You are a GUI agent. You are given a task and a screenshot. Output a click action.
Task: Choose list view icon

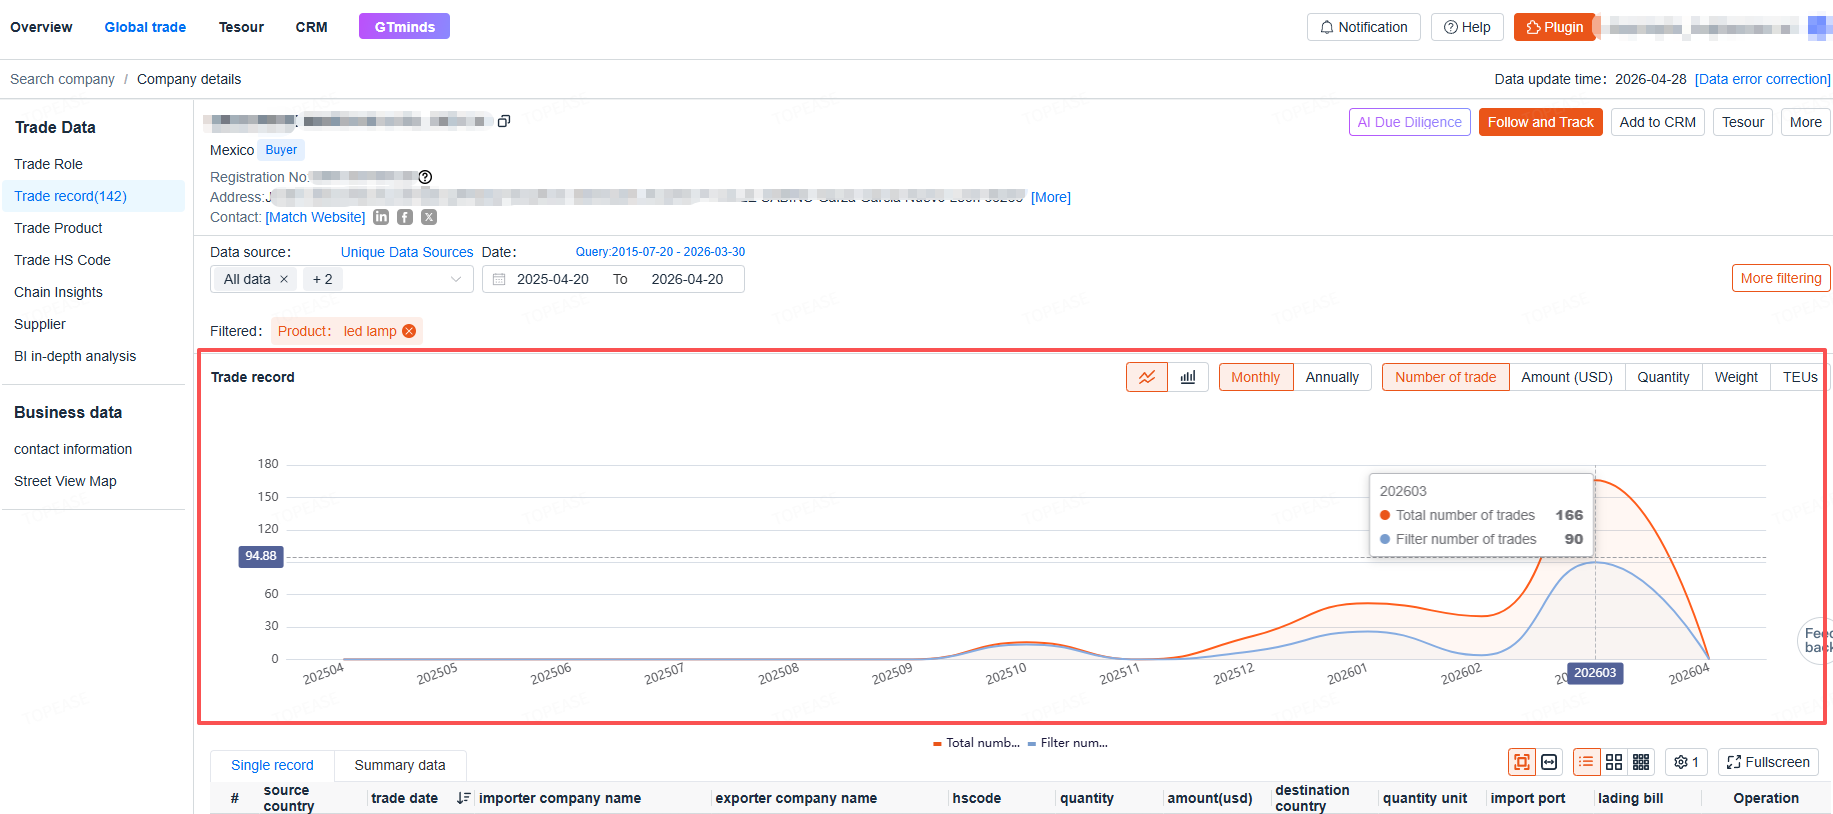tap(1586, 762)
